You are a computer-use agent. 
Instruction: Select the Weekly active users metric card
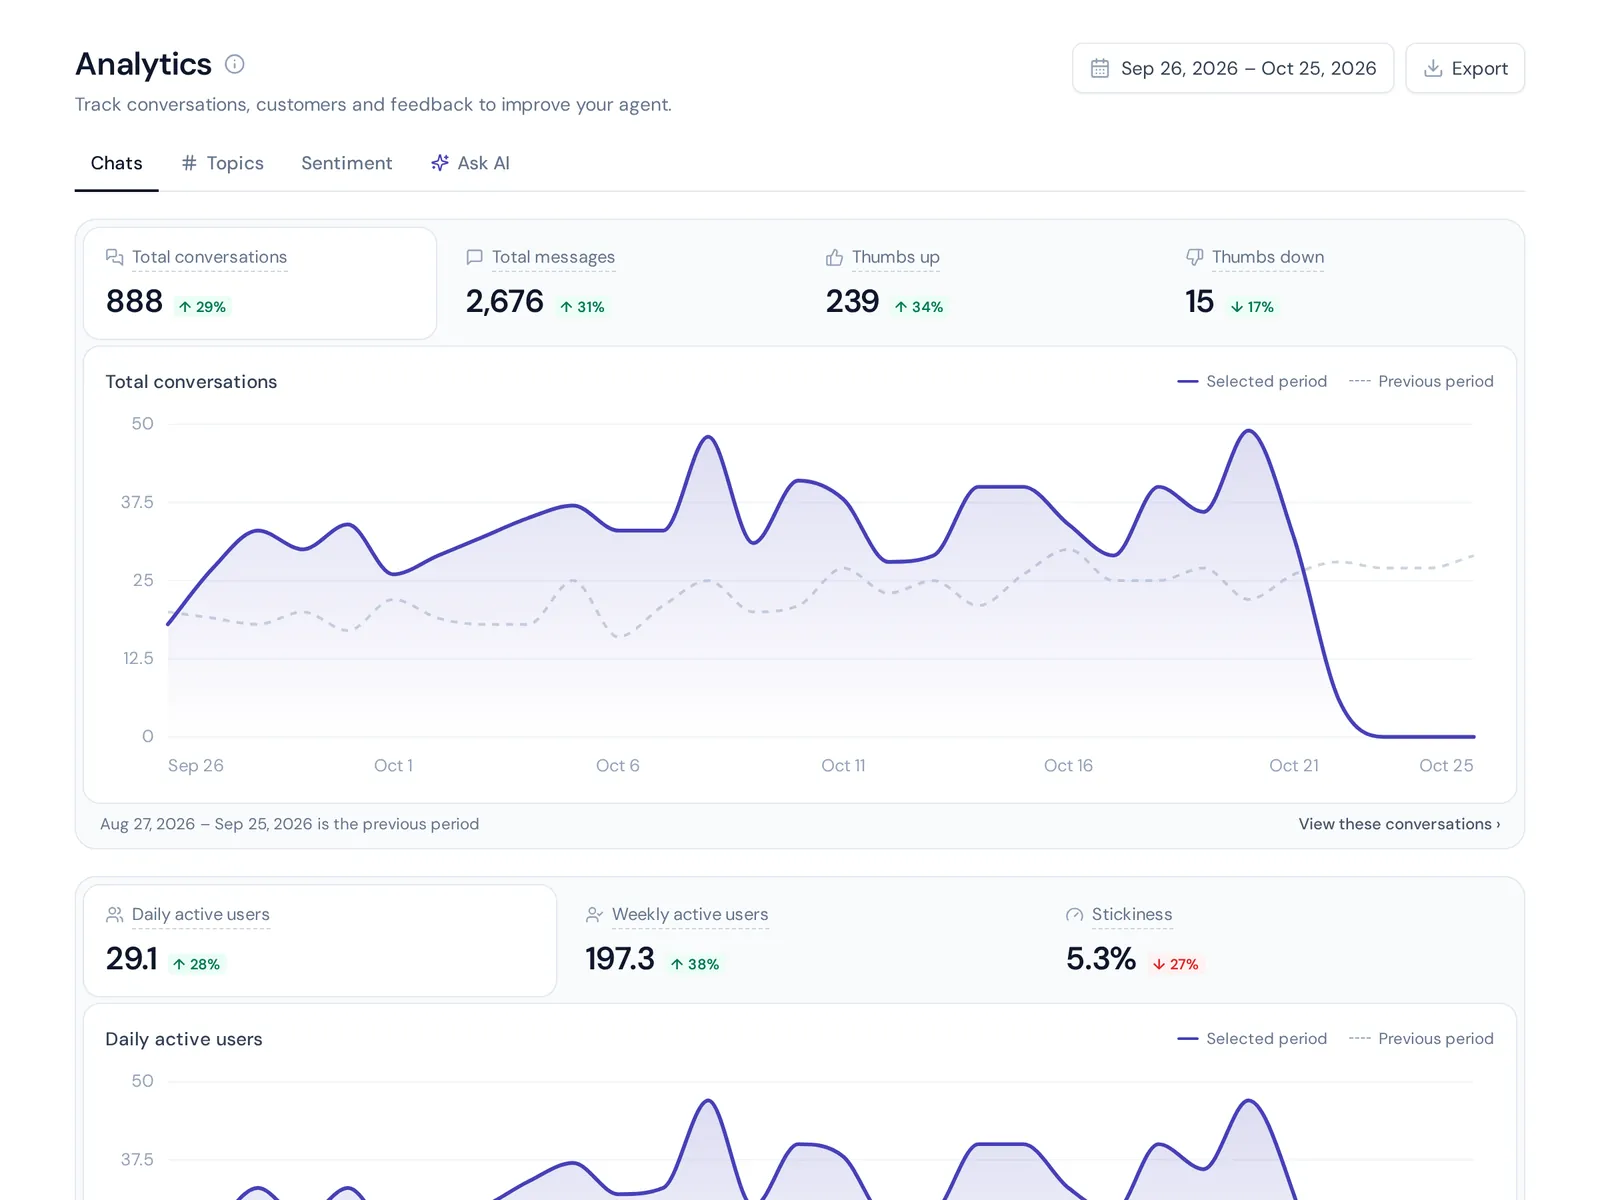[x=800, y=941]
